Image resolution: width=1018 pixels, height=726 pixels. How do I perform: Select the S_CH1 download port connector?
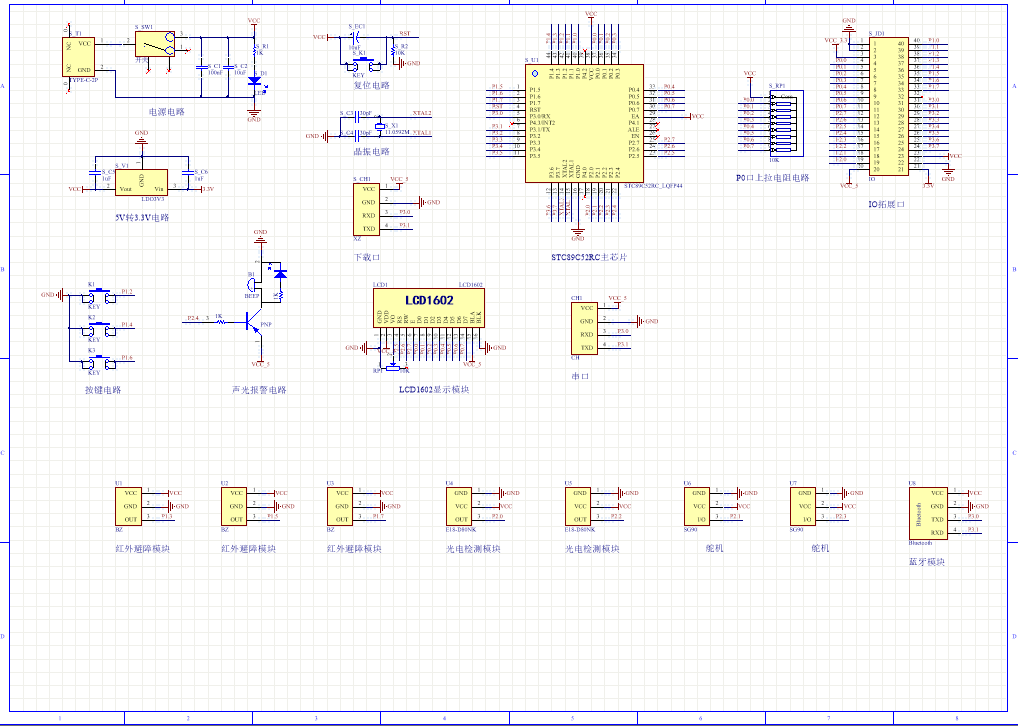click(x=366, y=209)
